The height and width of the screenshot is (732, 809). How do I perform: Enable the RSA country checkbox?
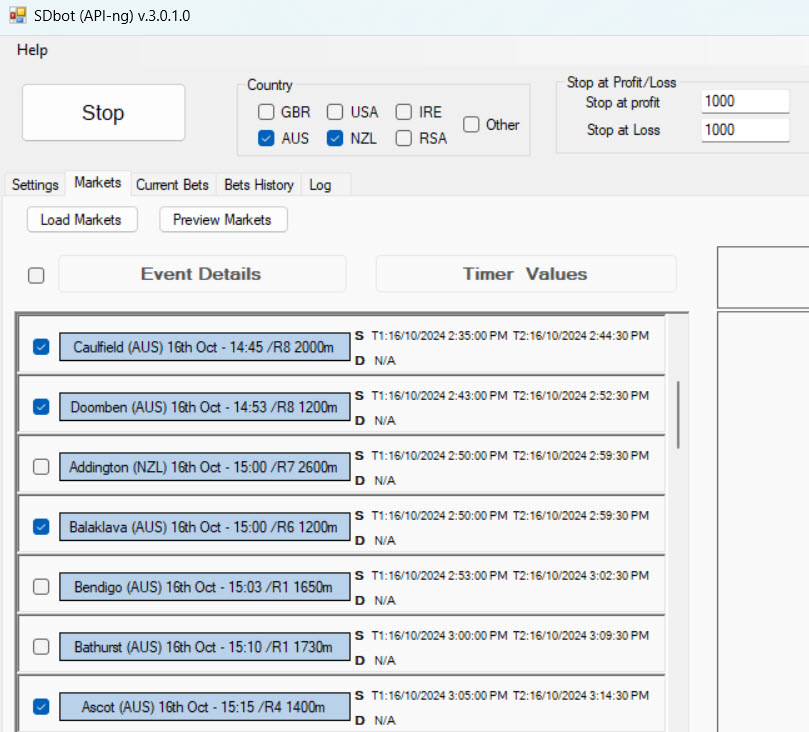click(403, 138)
